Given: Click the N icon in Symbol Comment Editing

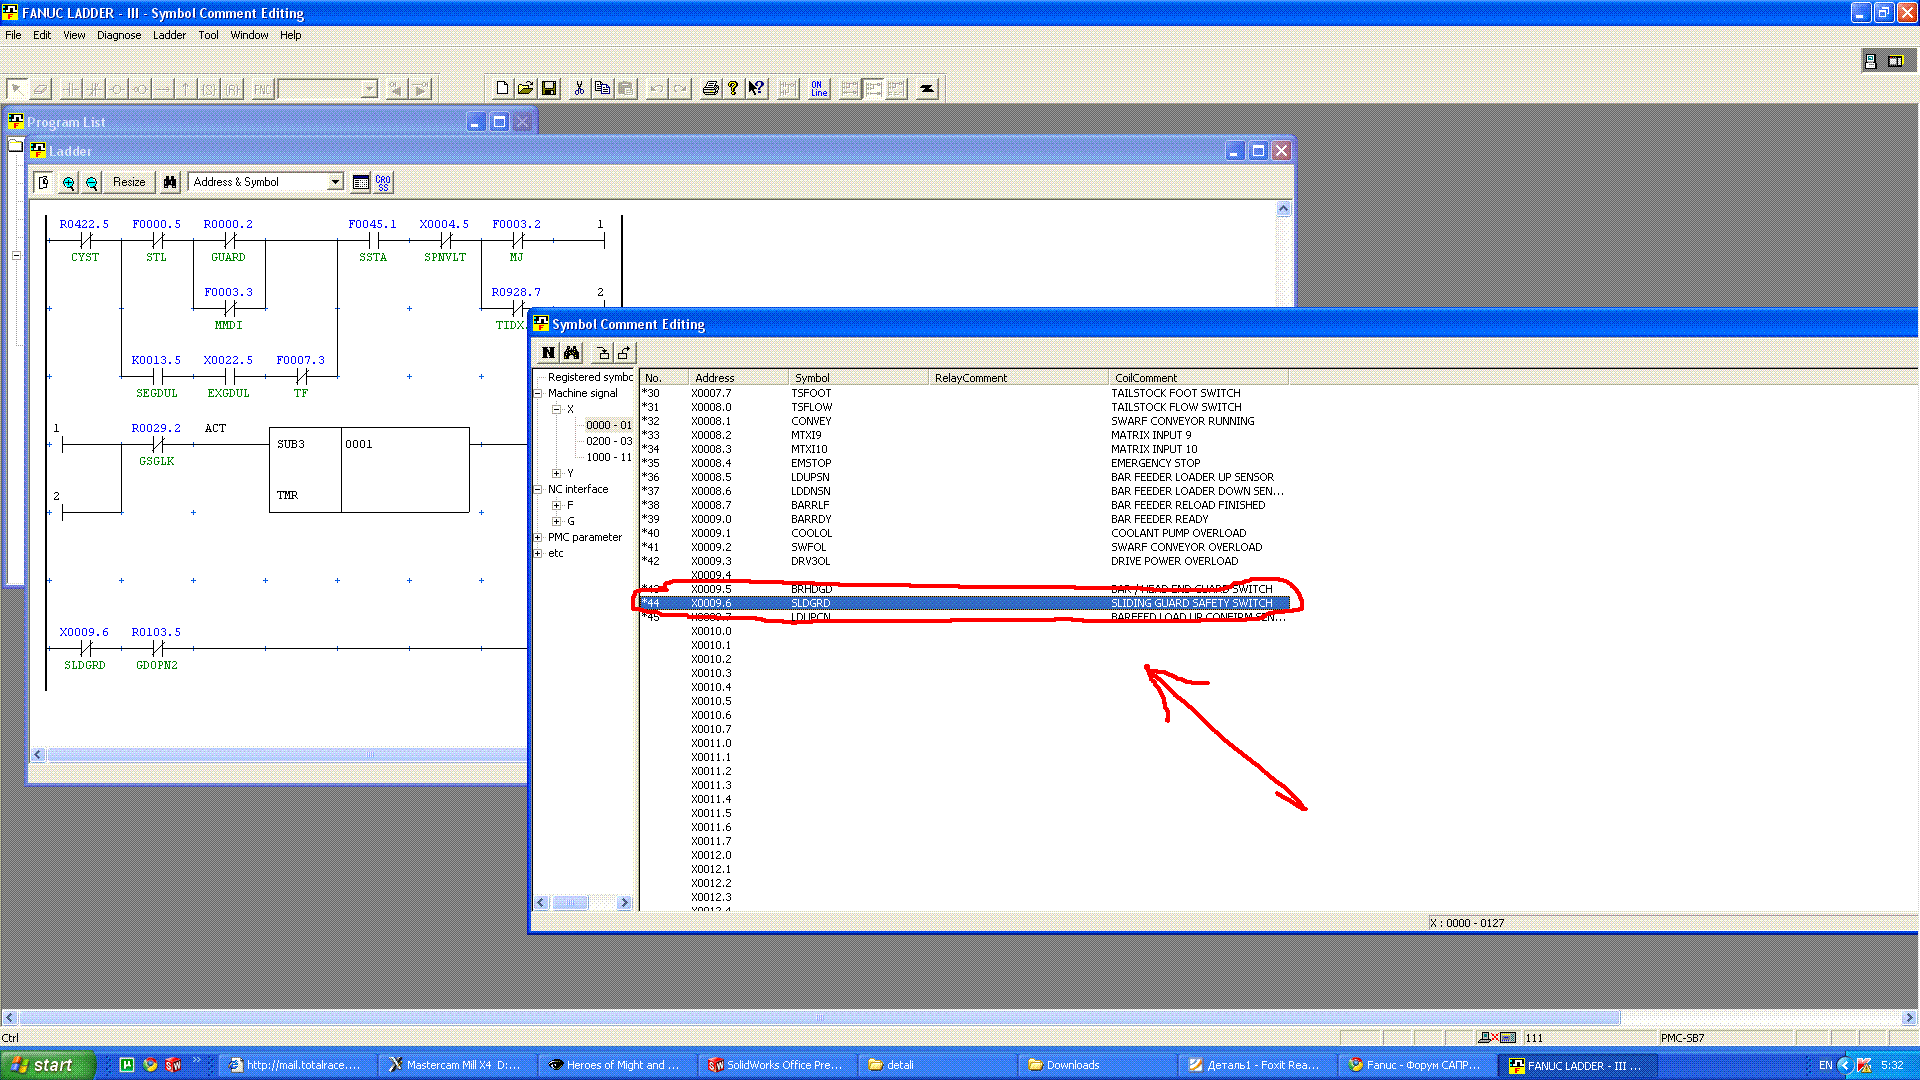Looking at the screenshot, I should (x=548, y=353).
